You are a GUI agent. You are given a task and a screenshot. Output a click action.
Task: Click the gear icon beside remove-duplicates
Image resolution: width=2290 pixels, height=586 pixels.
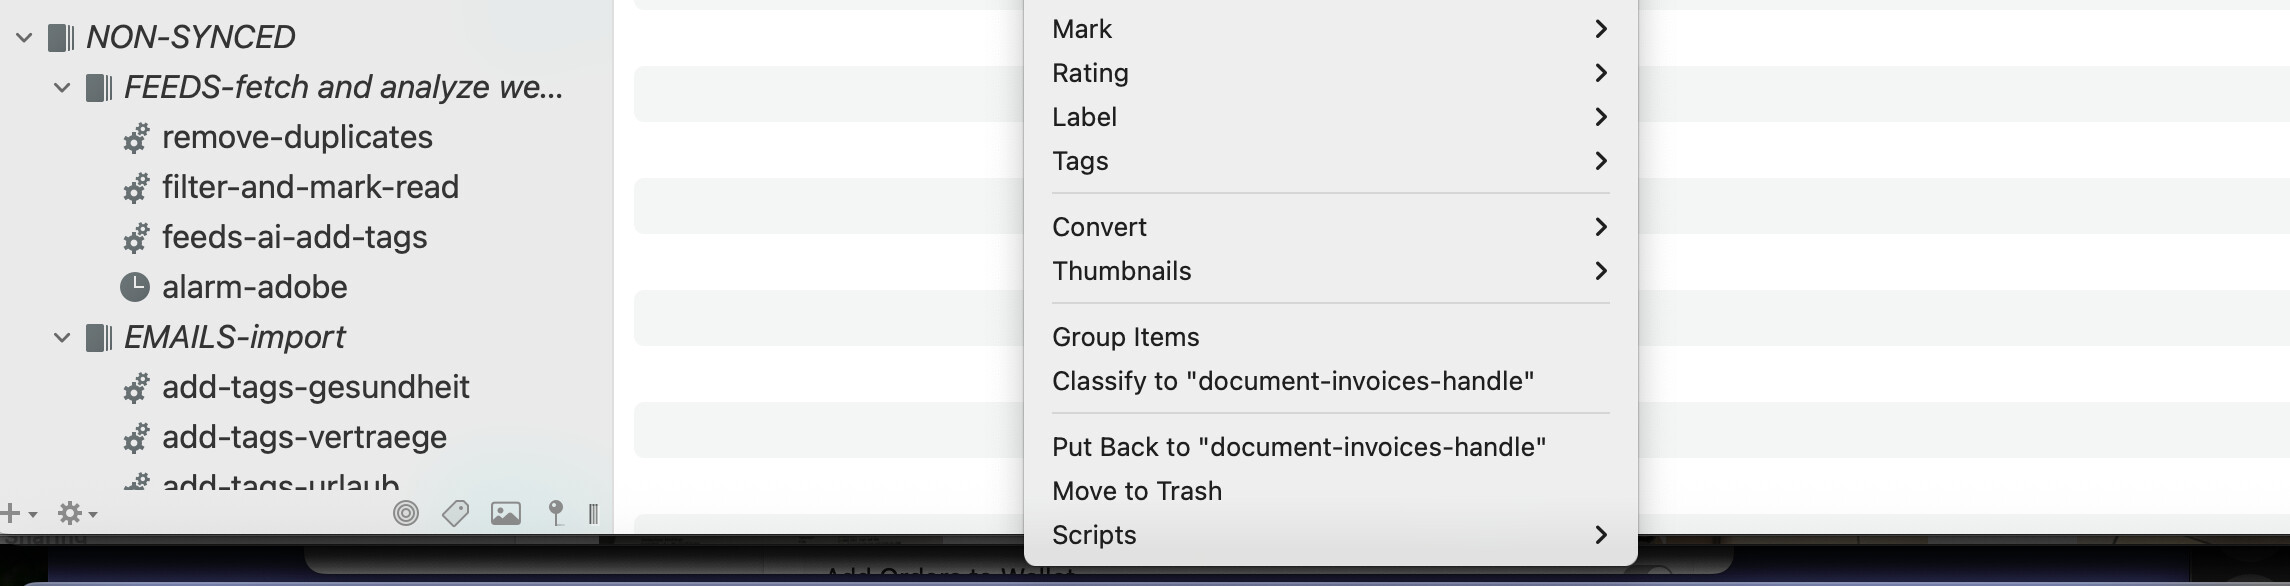pos(136,138)
